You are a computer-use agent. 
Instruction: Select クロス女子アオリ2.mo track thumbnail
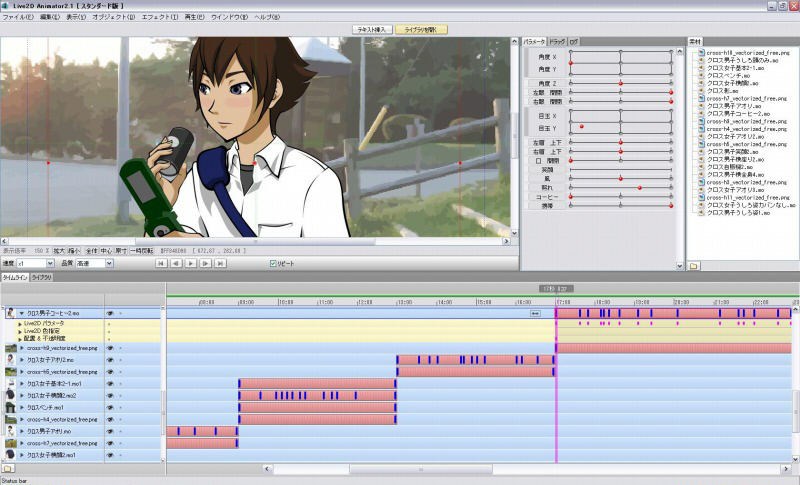pos(10,360)
